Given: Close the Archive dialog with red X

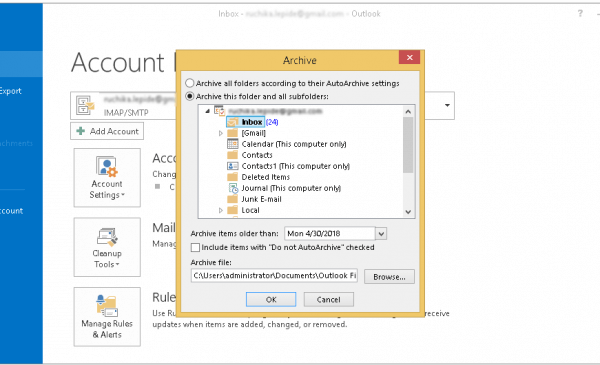Looking at the screenshot, I should point(409,57).
